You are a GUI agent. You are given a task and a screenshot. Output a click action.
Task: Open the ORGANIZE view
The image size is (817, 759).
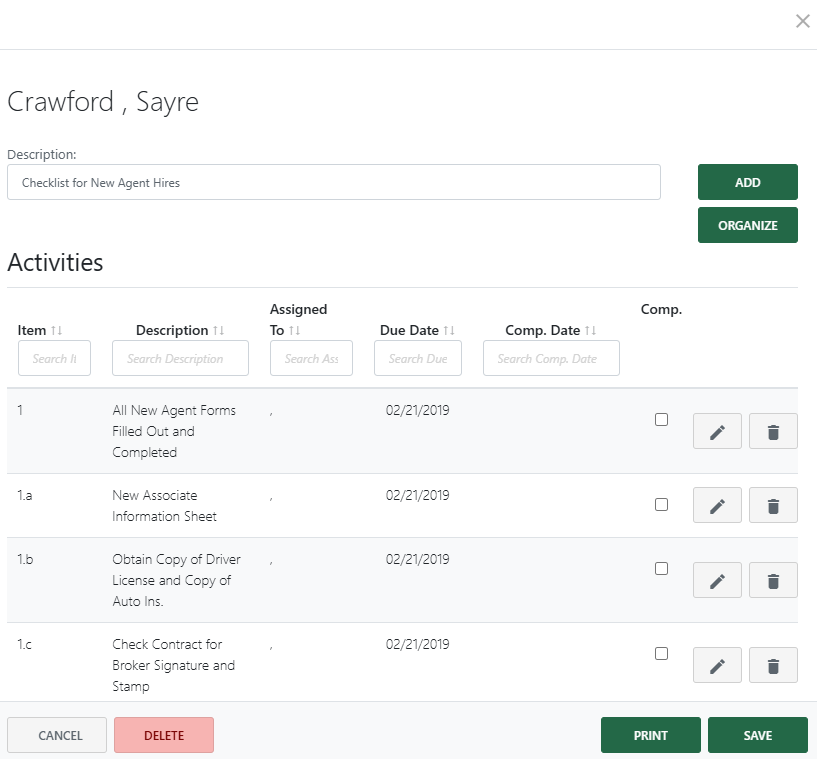(747, 225)
